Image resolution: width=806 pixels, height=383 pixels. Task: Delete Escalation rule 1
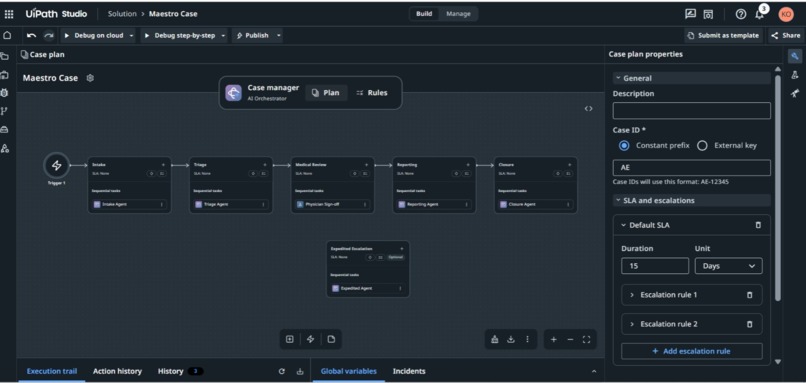coord(749,295)
